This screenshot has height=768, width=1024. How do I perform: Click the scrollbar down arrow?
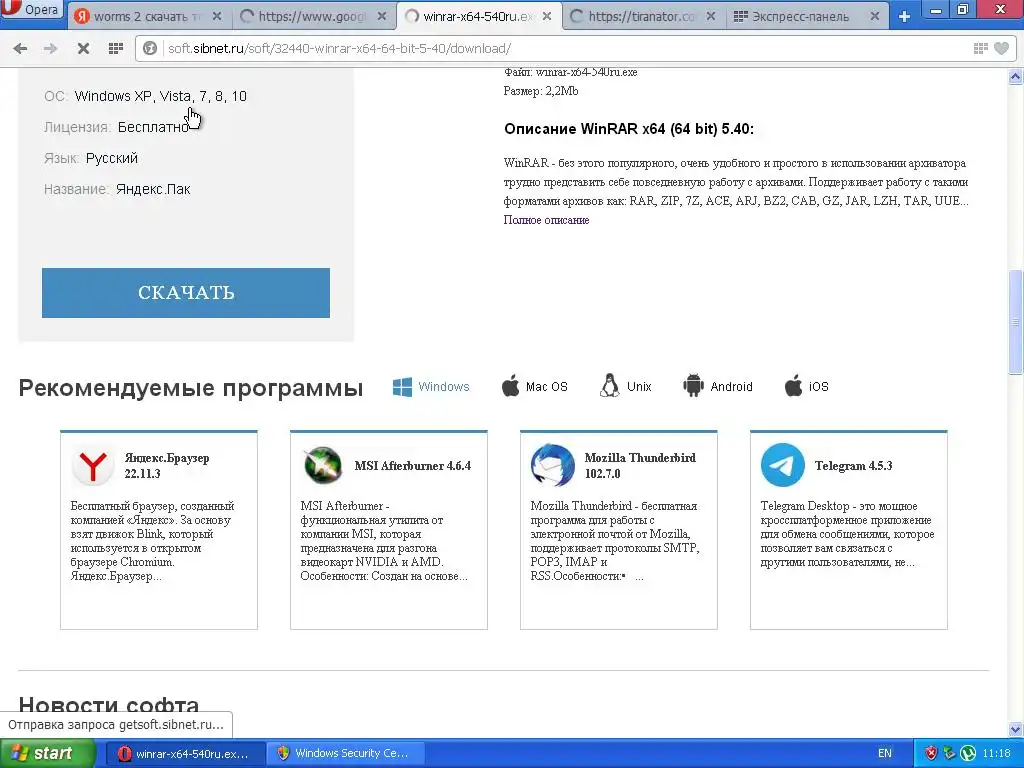coord(1015,729)
